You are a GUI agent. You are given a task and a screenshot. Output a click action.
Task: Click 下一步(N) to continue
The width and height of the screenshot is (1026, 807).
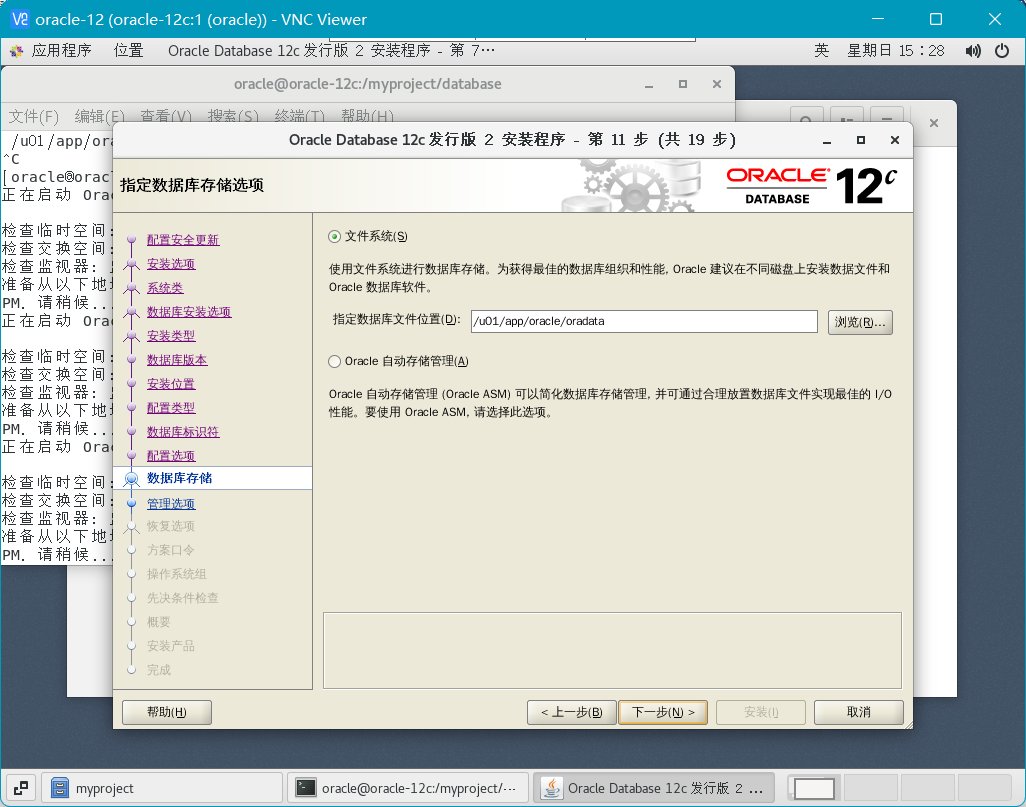[x=663, y=712]
